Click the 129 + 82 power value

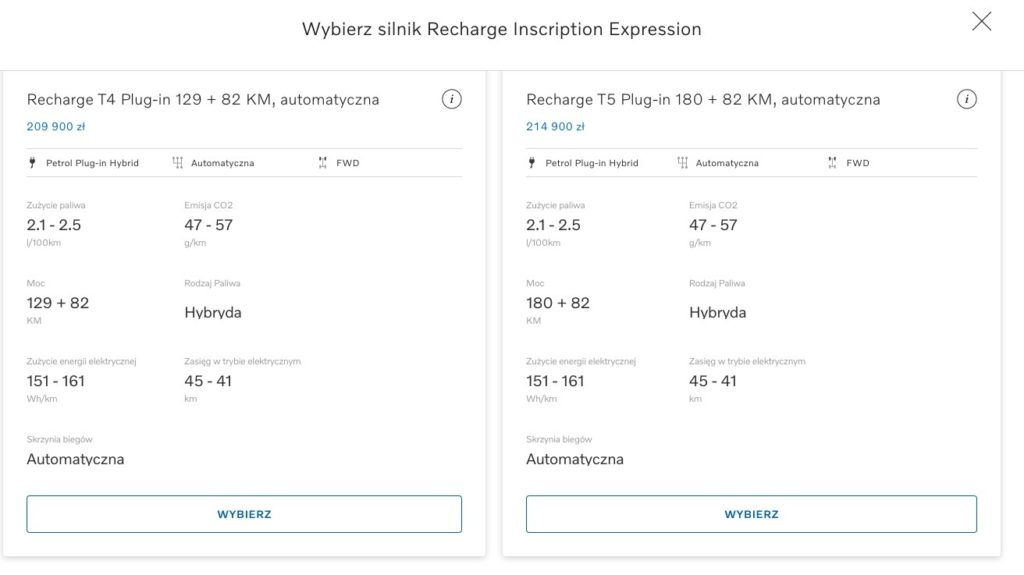point(57,303)
